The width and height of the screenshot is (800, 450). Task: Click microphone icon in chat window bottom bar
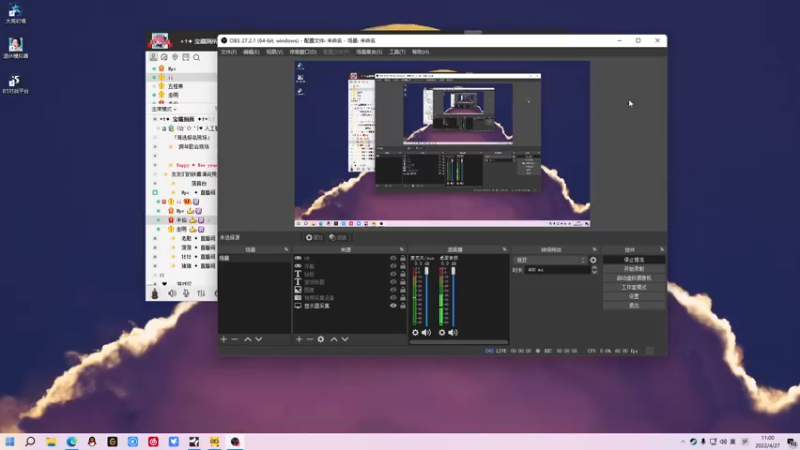187,293
